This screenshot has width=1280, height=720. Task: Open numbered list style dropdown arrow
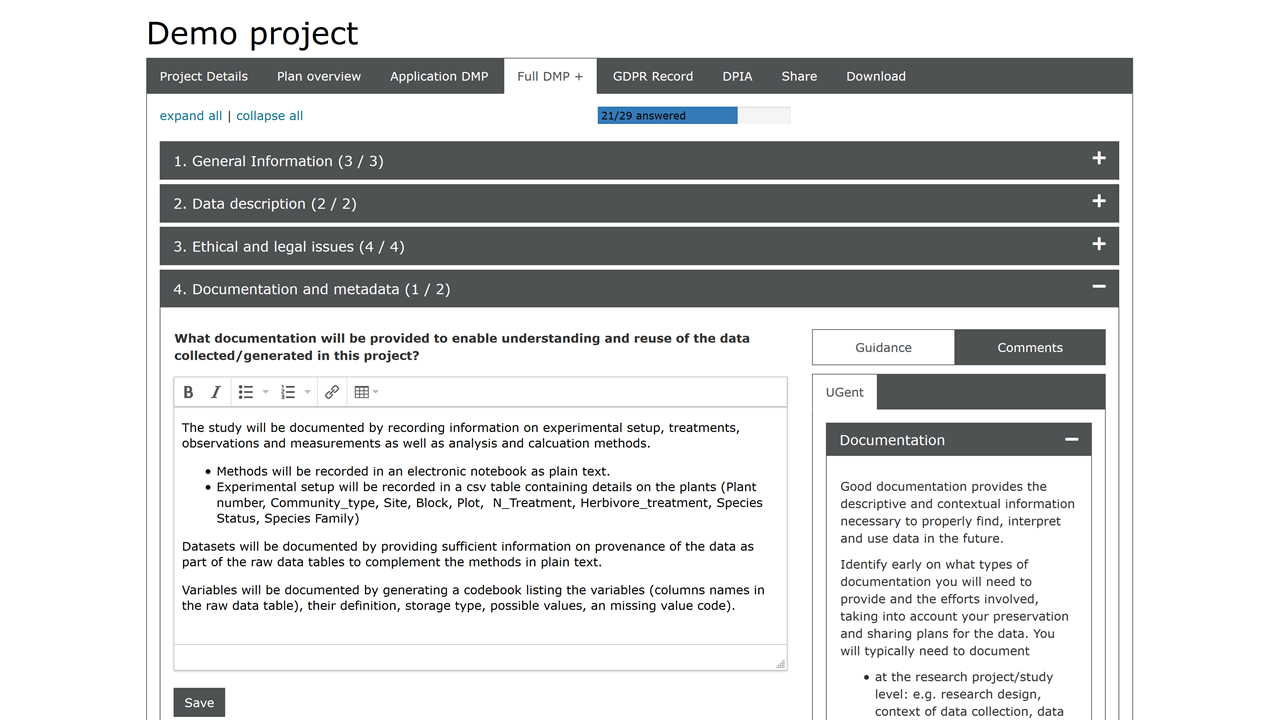308,392
